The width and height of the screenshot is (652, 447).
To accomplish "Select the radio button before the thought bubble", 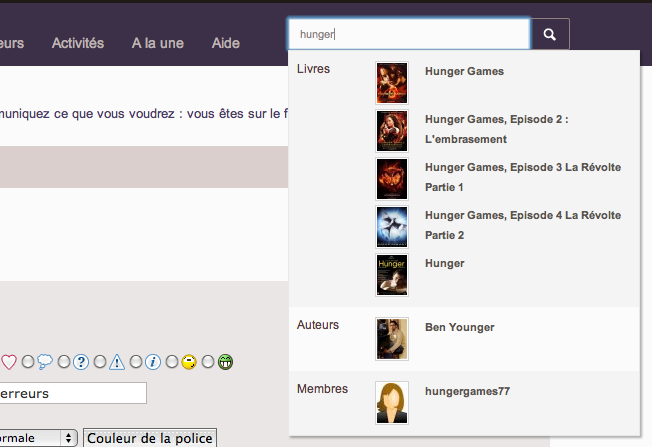I will (28, 362).
